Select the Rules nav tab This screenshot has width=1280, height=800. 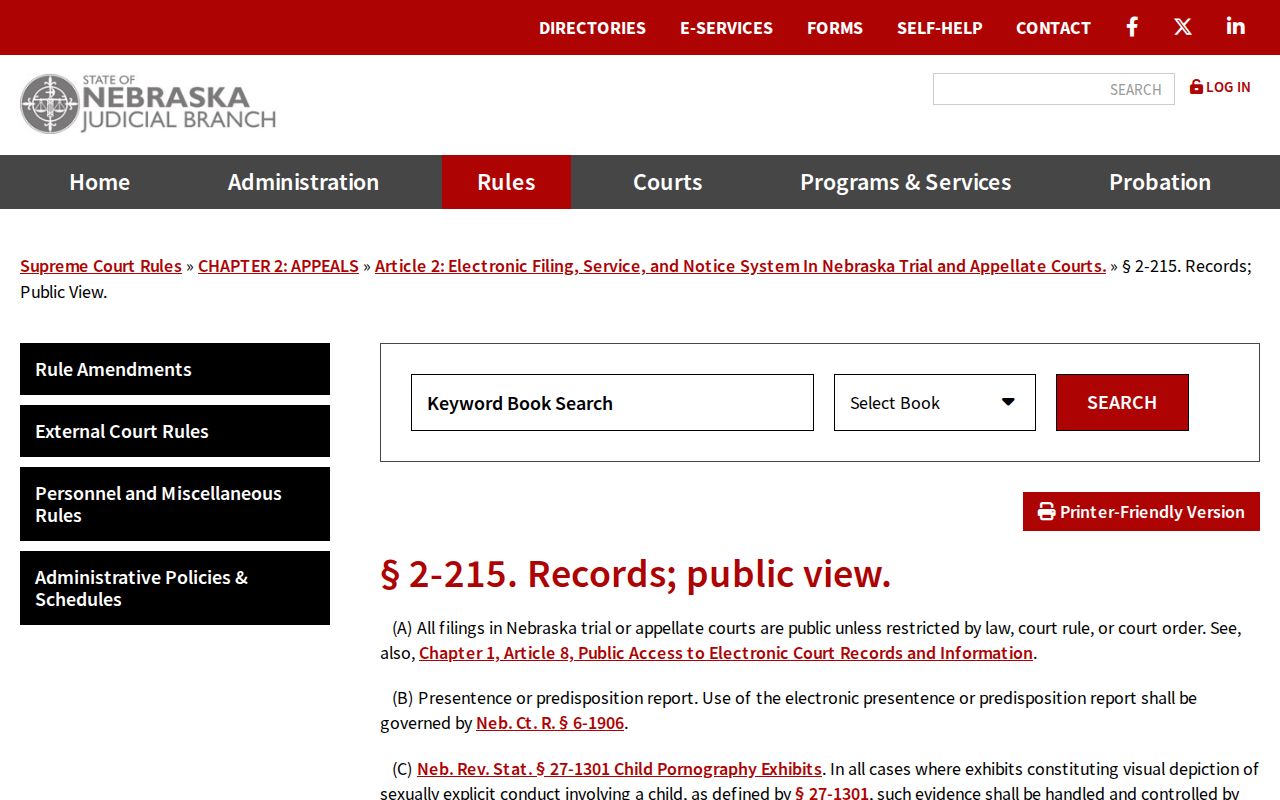pos(506,182)
